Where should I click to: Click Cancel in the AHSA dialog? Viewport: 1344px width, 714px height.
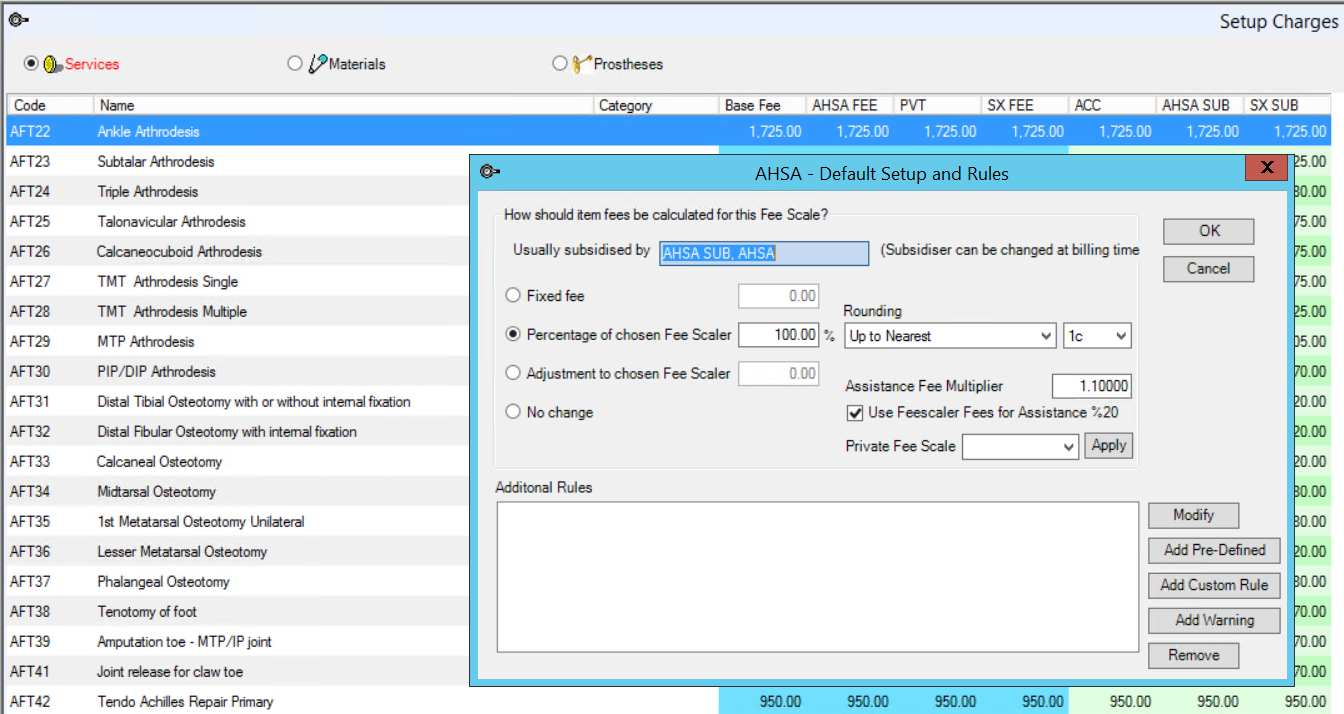(1209, 268)
